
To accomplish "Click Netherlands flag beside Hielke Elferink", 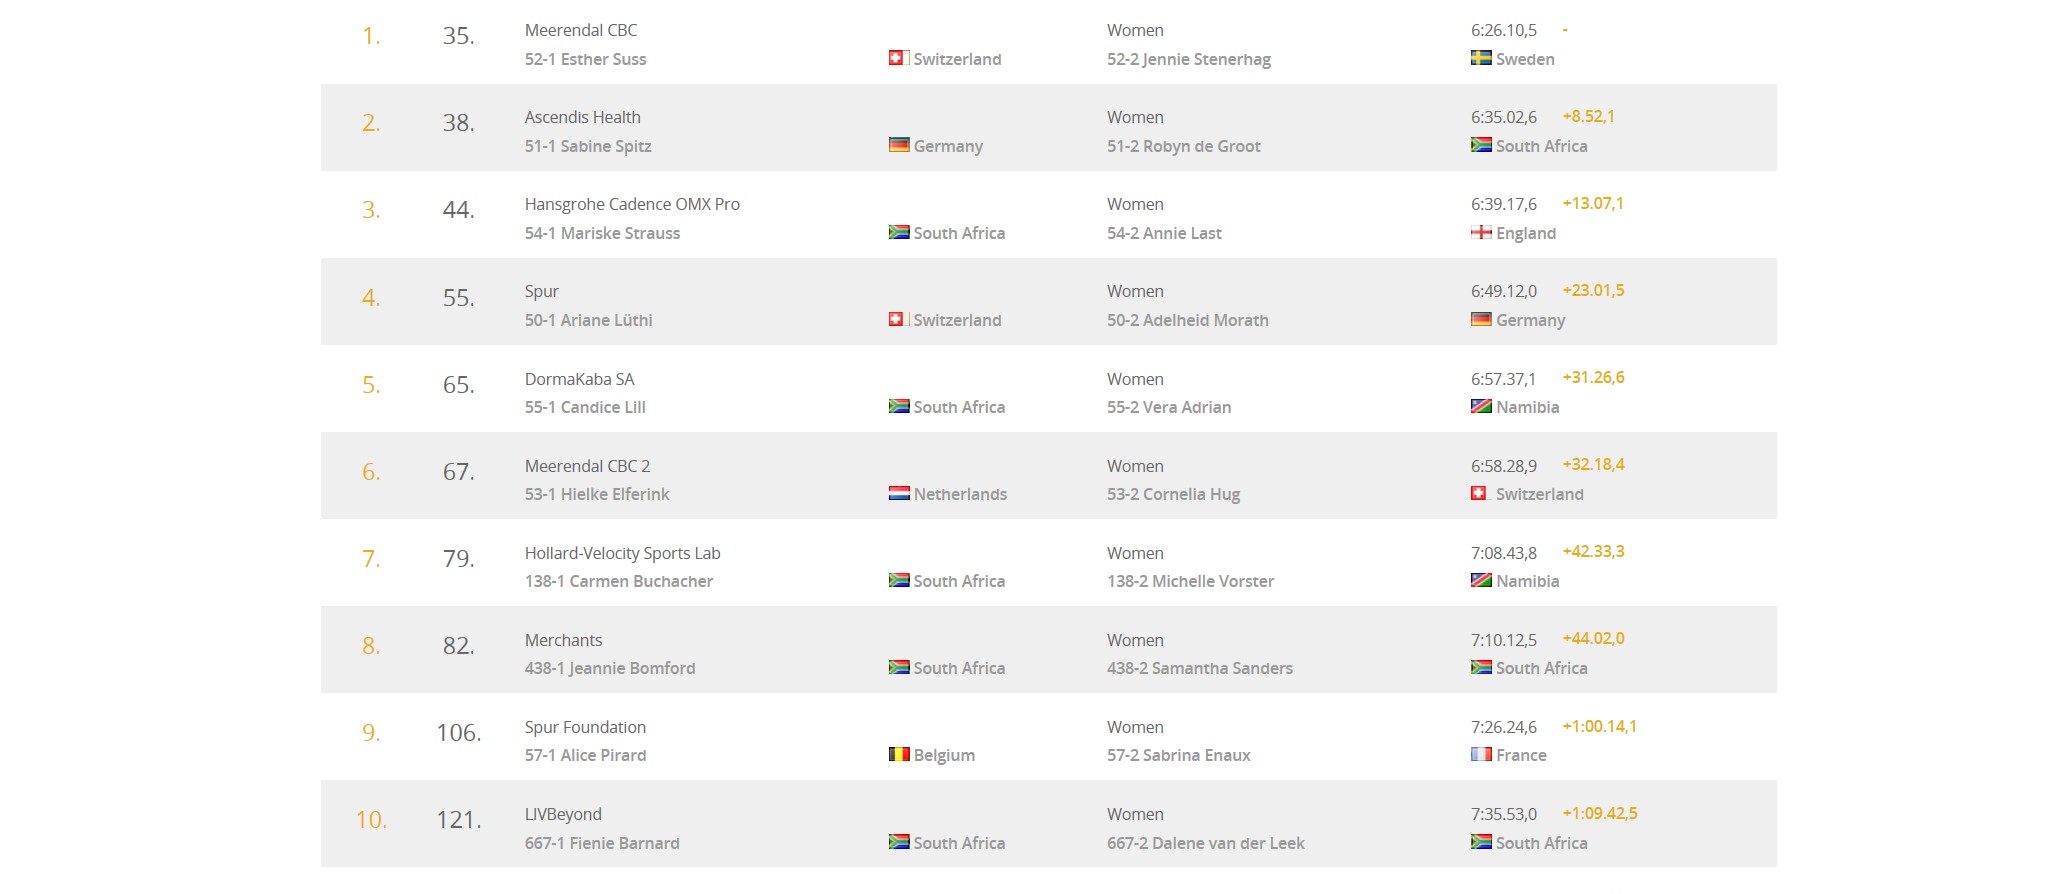I will click(898, 493).
